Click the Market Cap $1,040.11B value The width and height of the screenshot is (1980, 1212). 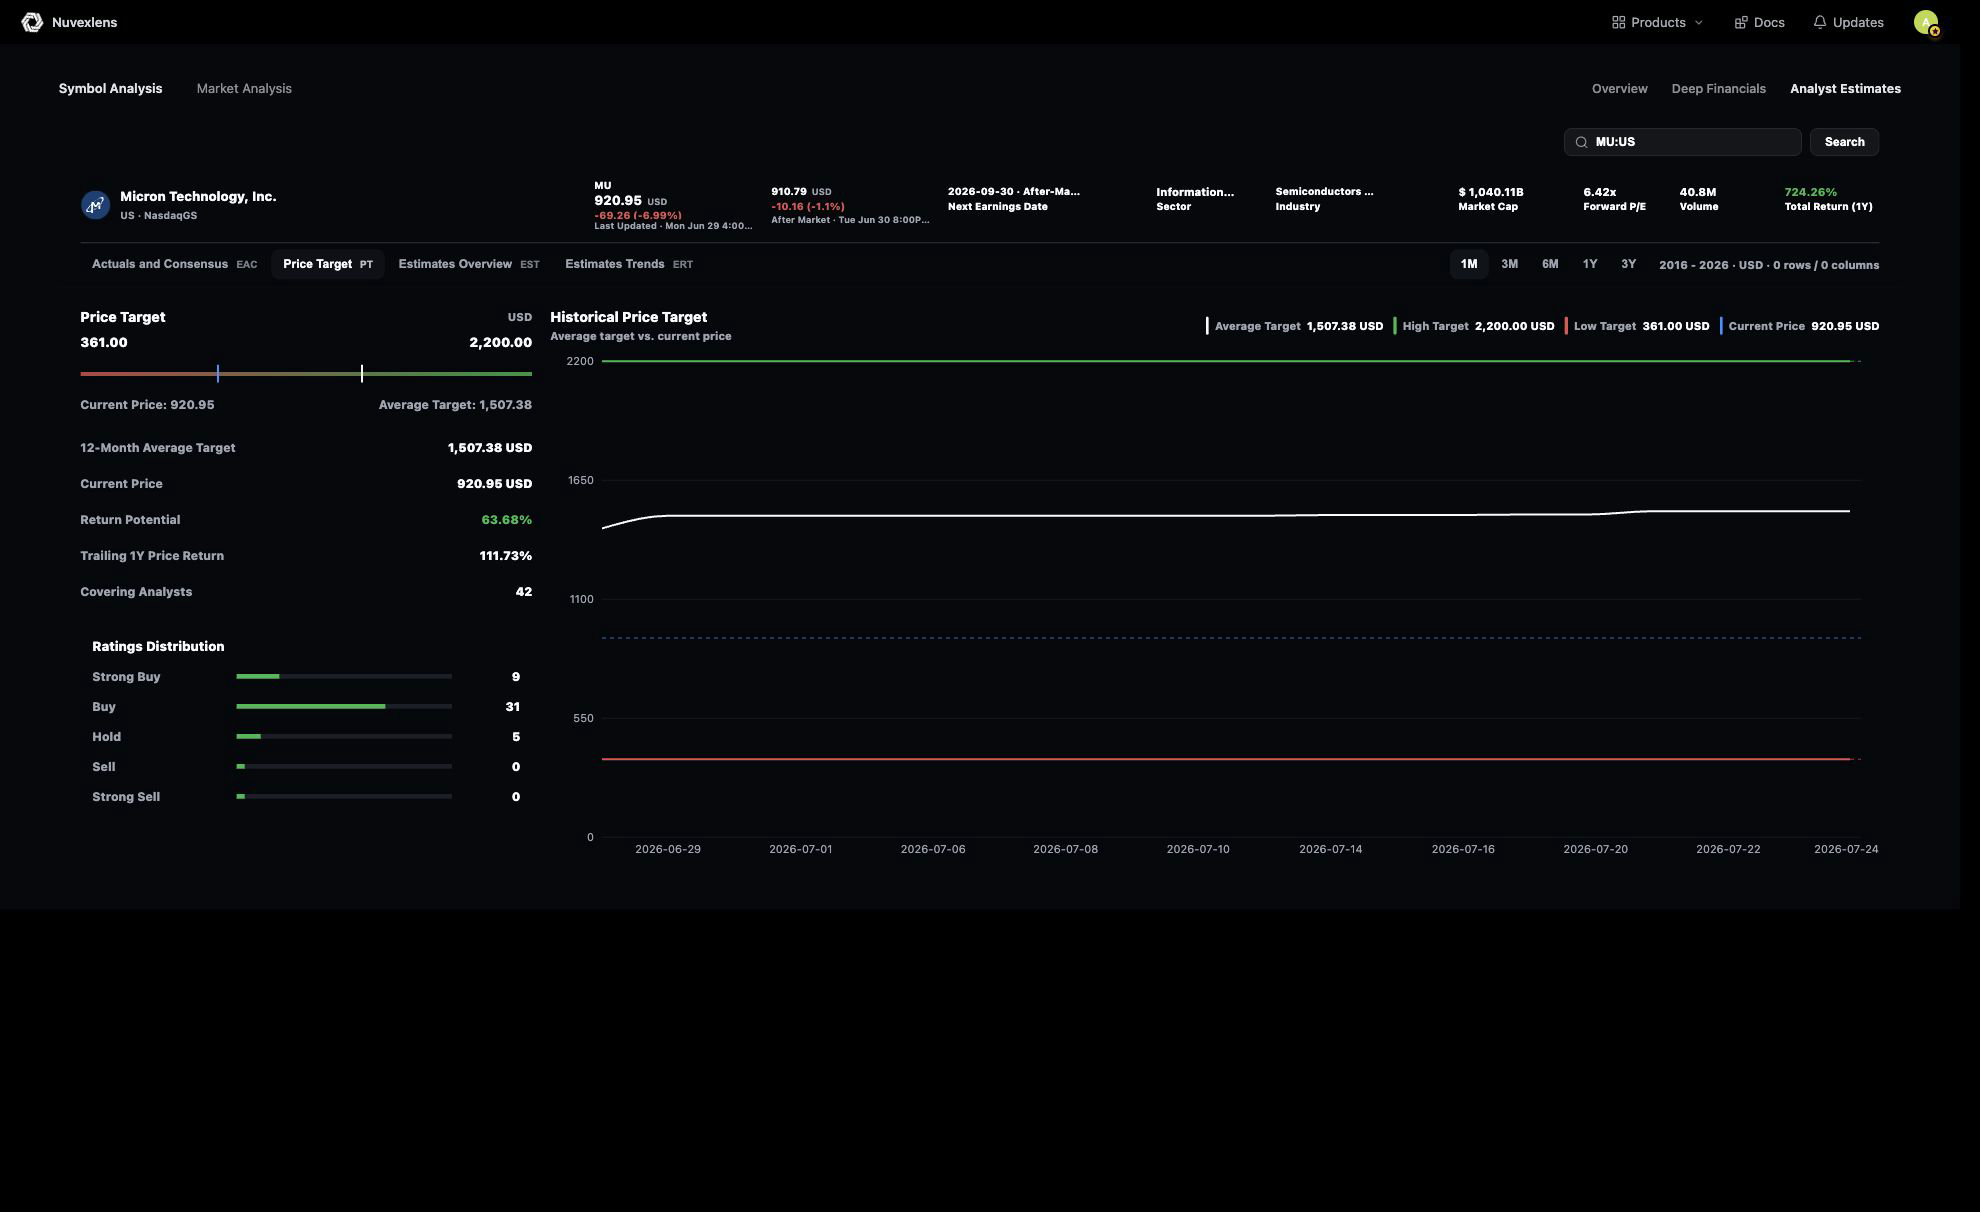[1490, 192]
